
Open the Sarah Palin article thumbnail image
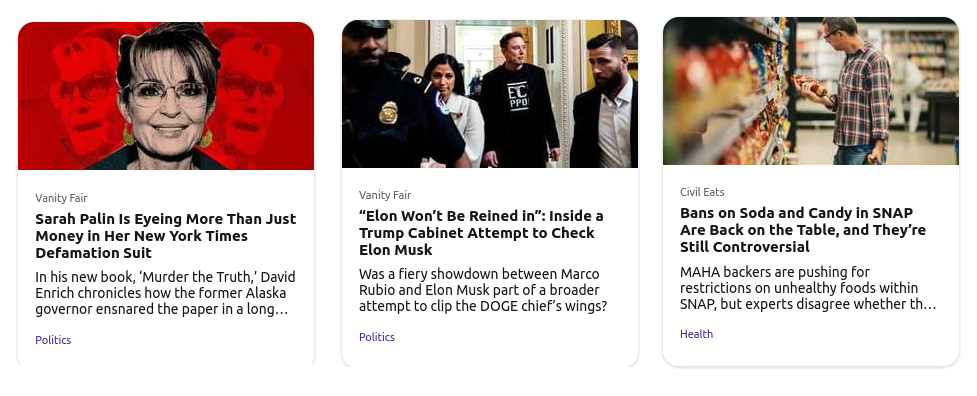pos(166,96)
